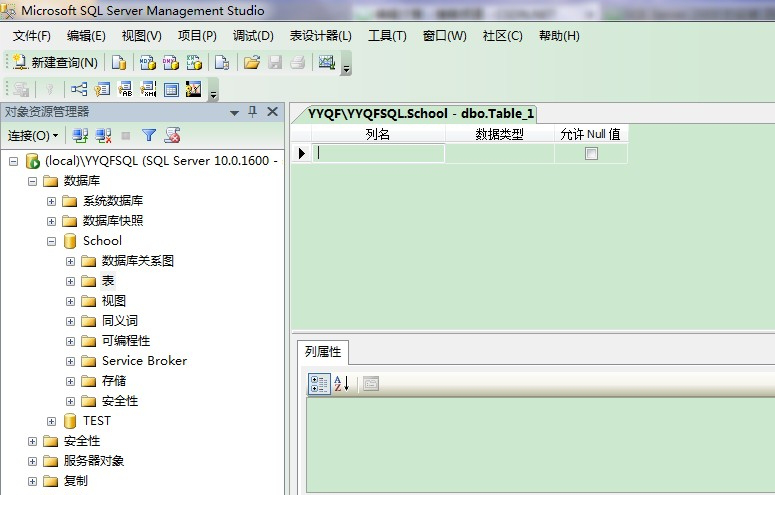Expand the 系统数据库 folder
This screenshot has width=775, height=514.
[51, 202]
